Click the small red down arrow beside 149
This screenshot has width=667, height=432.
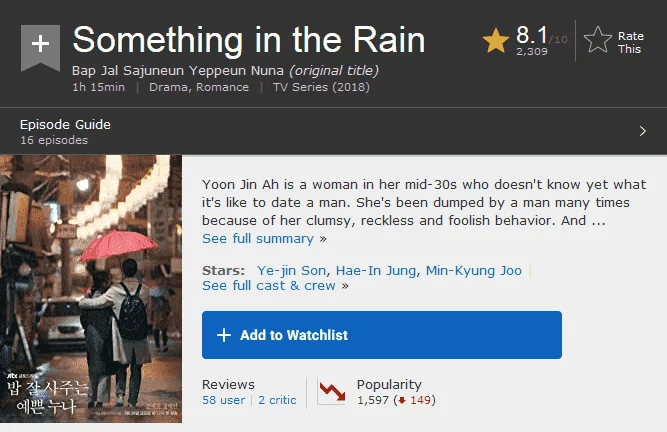(402, 400)
